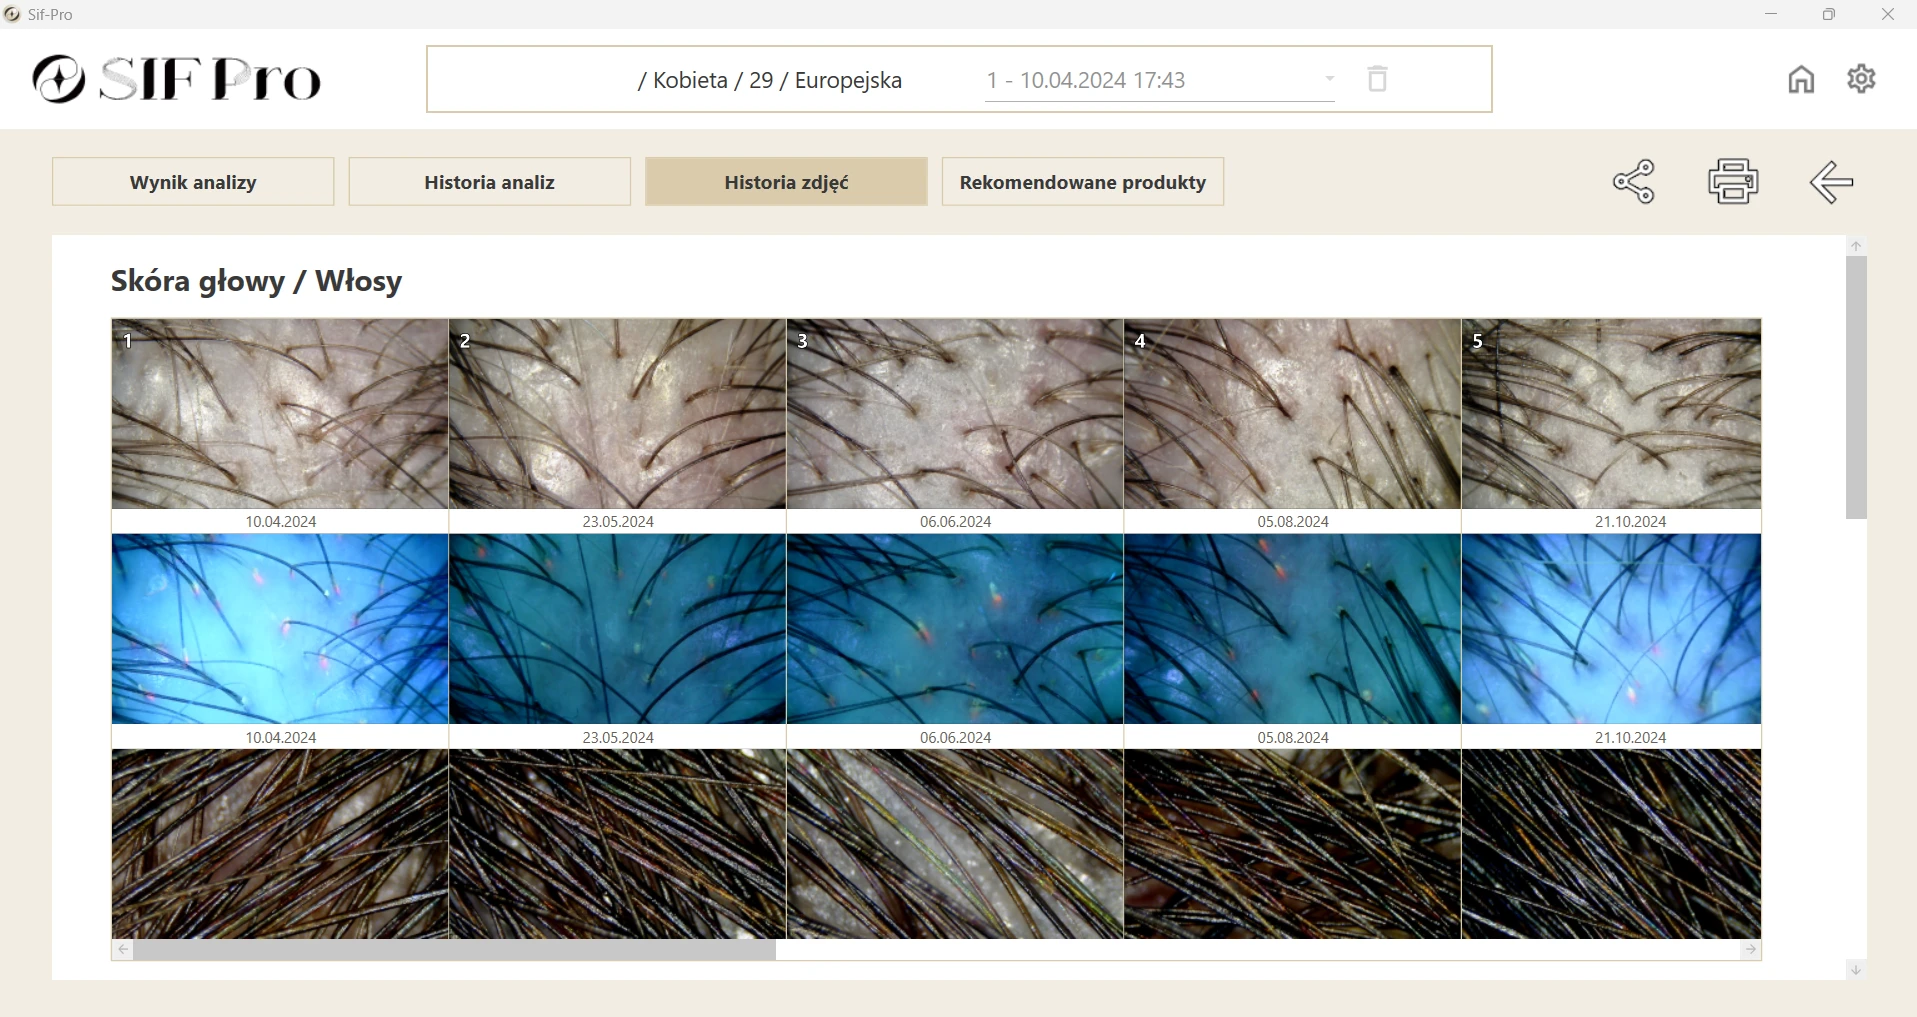The height and width of the screenshot is (1017, 1917).
Task: Expand the analysis date dropdown arrow
Action: coord(1329,79)
